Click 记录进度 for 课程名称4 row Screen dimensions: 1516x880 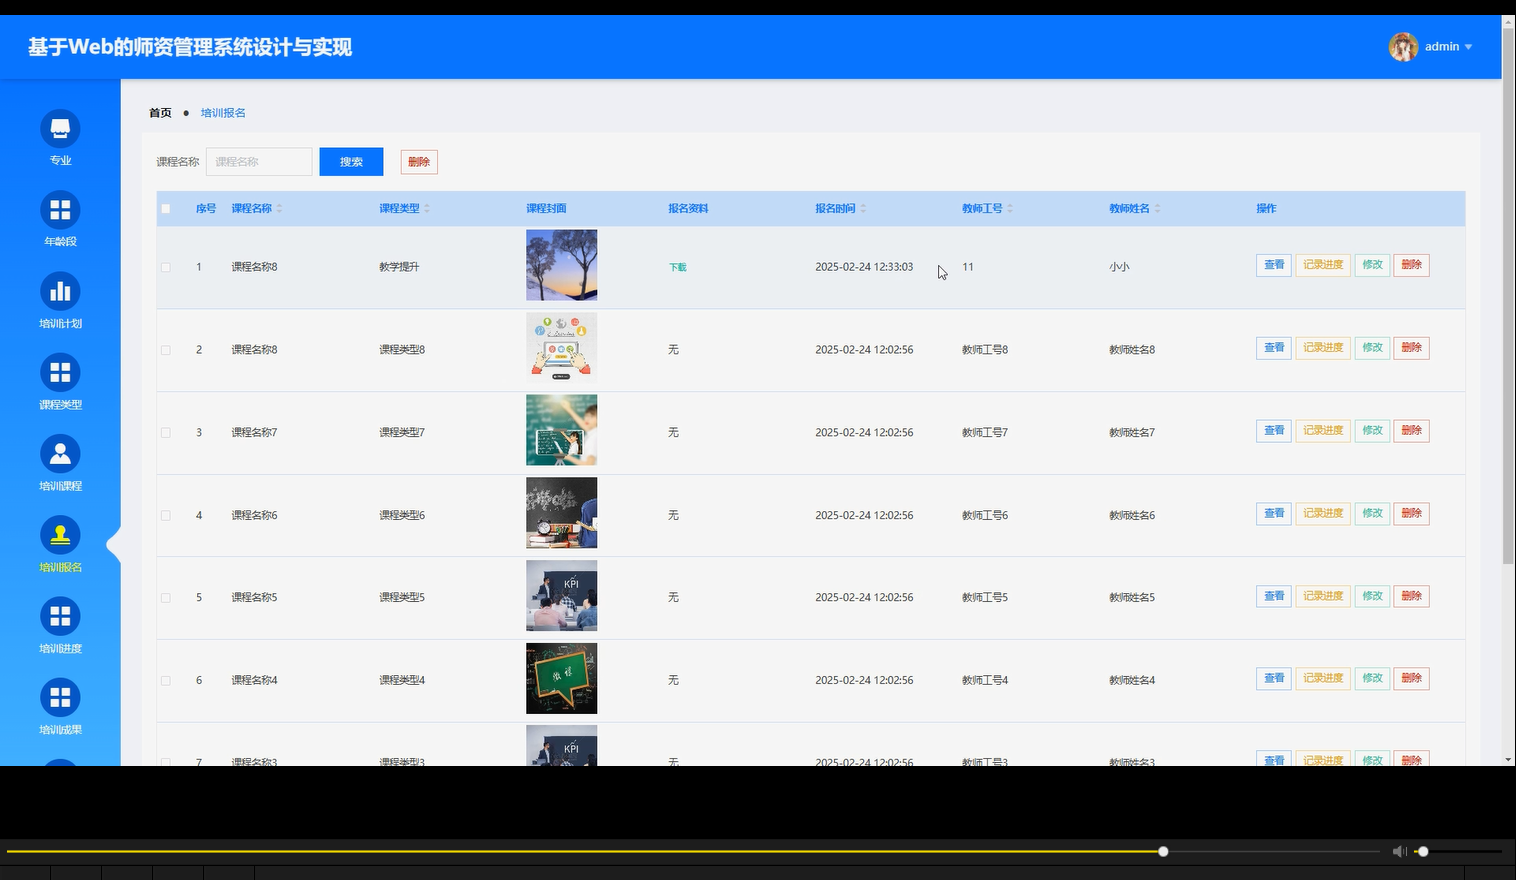pos(1323,679)
